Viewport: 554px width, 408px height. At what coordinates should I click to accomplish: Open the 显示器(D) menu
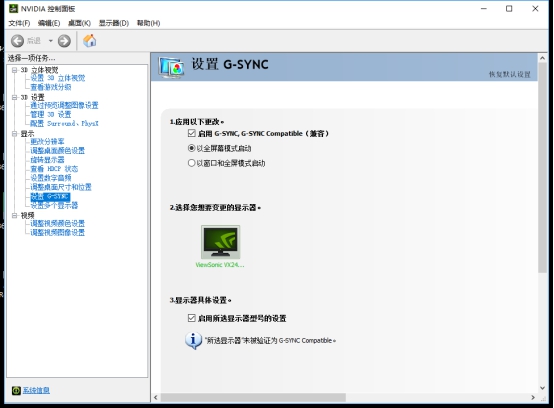click(x=114, y=23)
